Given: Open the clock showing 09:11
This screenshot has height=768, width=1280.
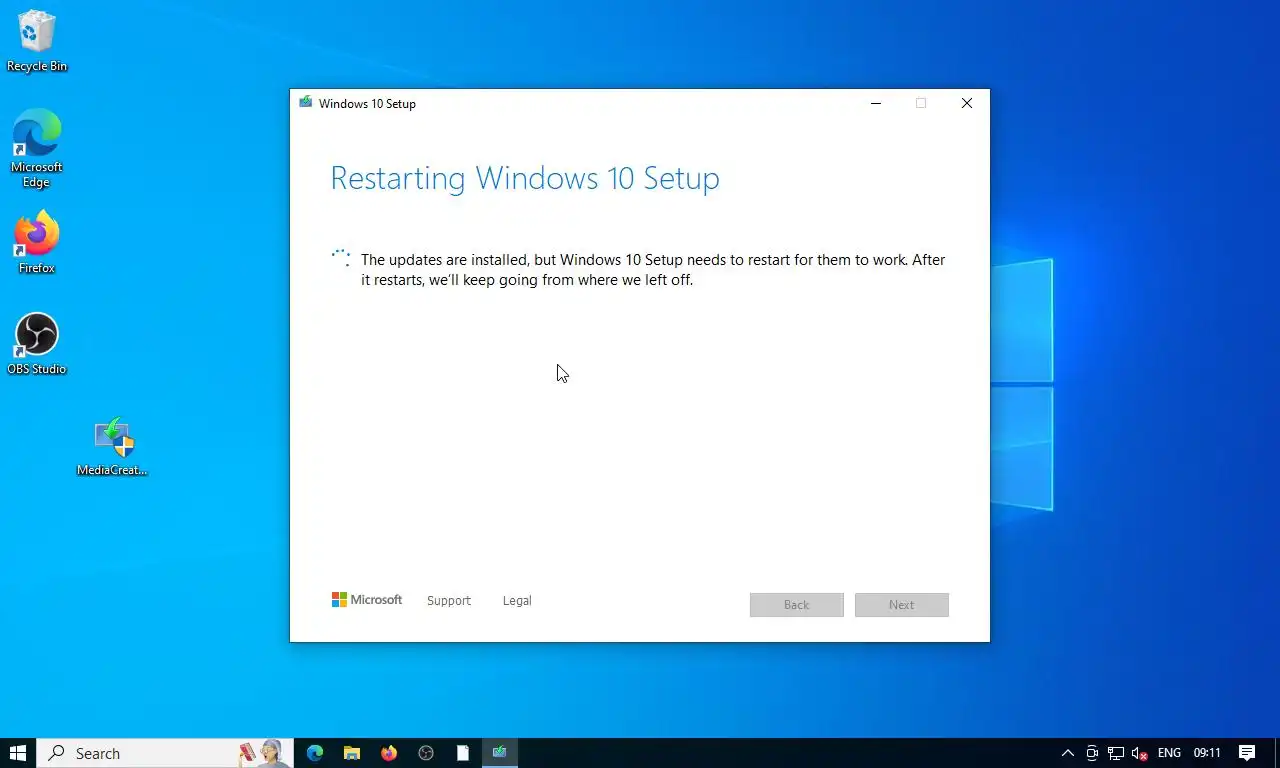Looking at the screenshot, I should (1207, 753).
